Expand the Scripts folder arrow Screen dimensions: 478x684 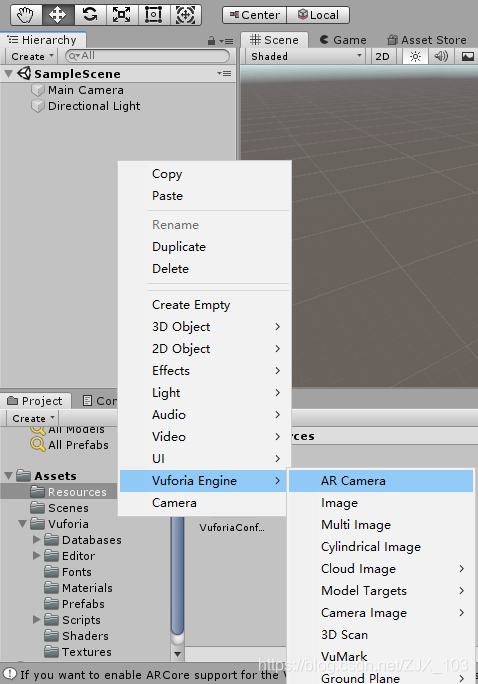pos(37,620)
